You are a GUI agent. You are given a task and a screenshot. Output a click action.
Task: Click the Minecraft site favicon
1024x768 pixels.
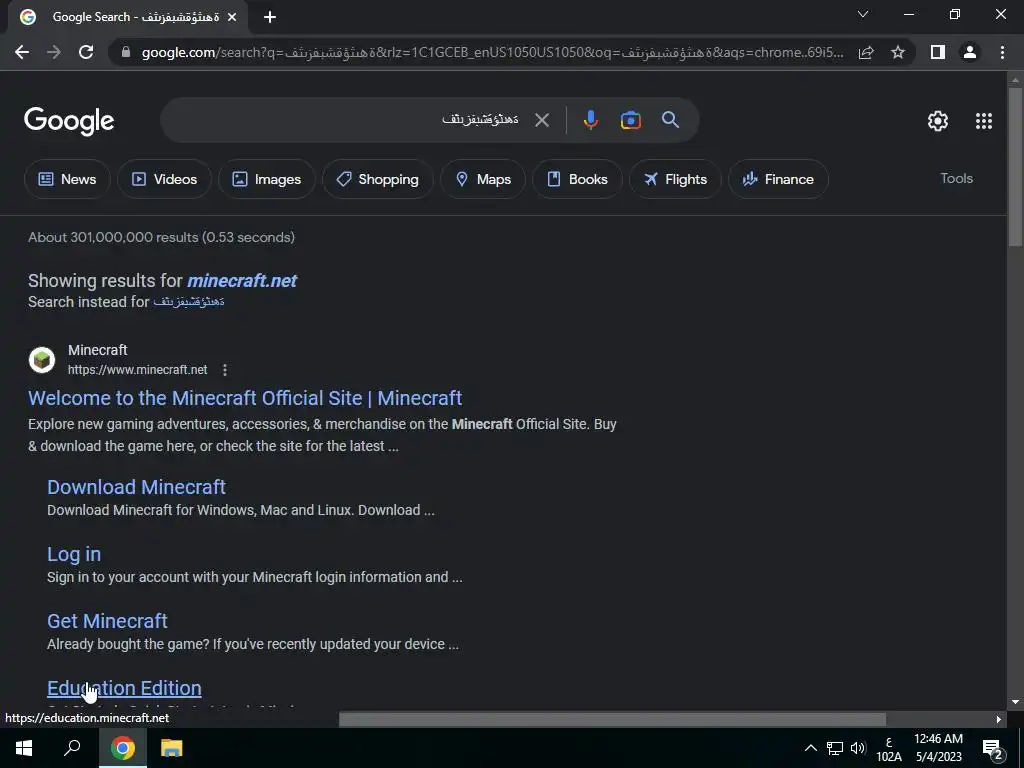[x=42, y=360]
